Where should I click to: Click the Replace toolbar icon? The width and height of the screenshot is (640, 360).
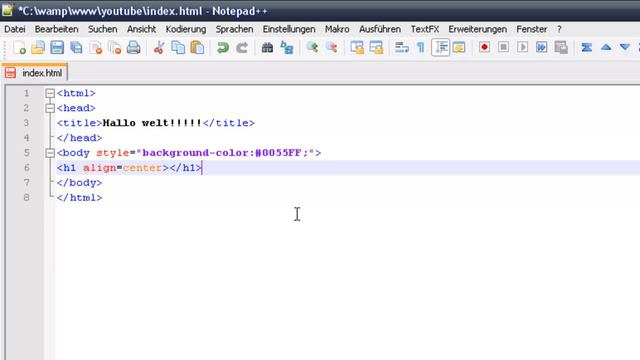(x=287, y=48)
